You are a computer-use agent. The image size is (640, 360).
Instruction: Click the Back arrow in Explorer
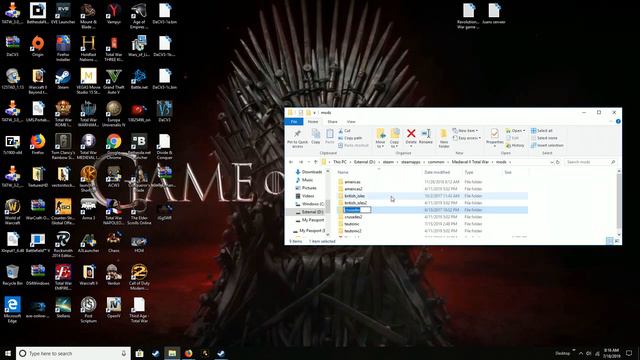(x=291, y=162)
